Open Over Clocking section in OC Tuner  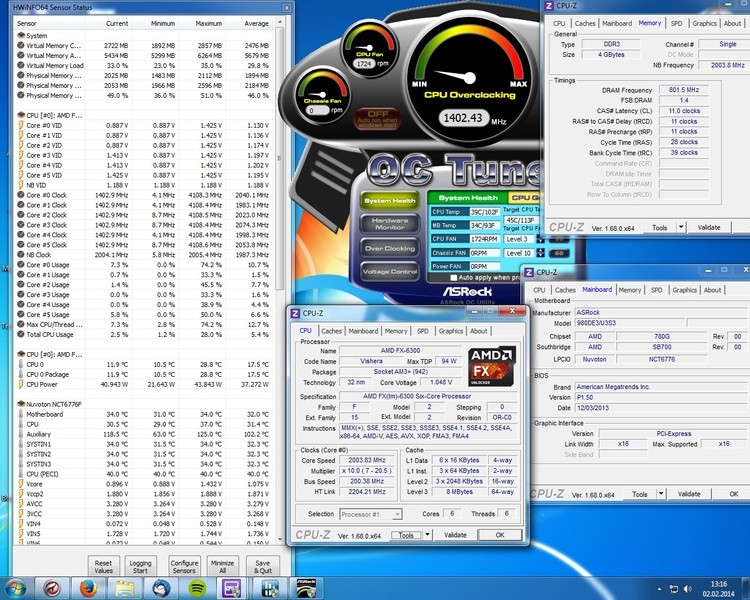(x=390, y=248)
